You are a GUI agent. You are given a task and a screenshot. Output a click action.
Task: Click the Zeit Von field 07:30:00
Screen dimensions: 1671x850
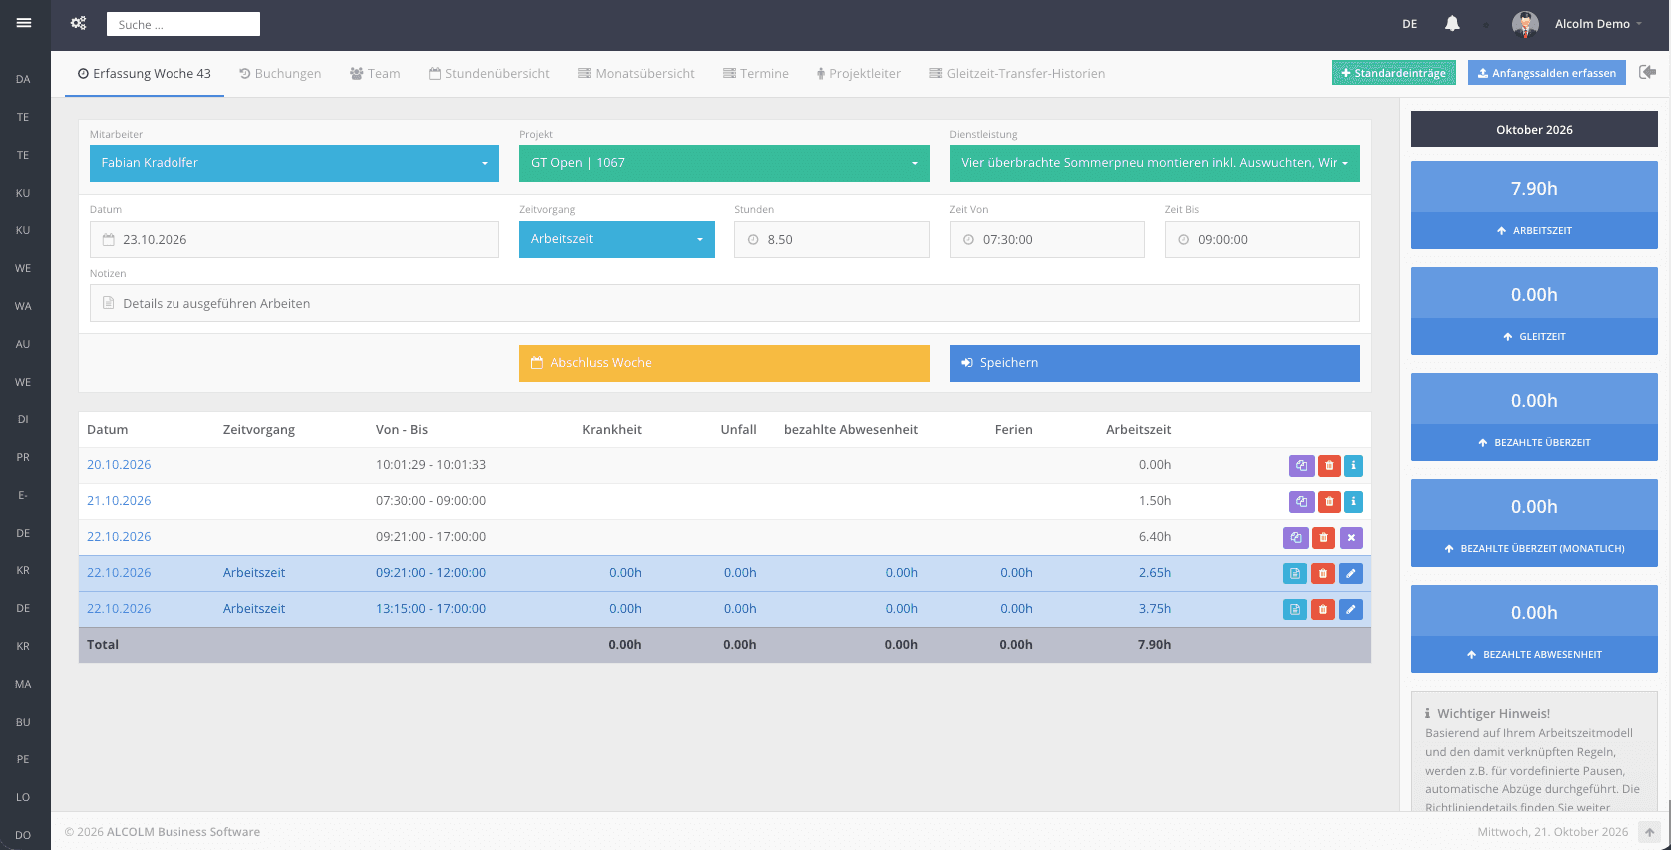coord(1047,240)
